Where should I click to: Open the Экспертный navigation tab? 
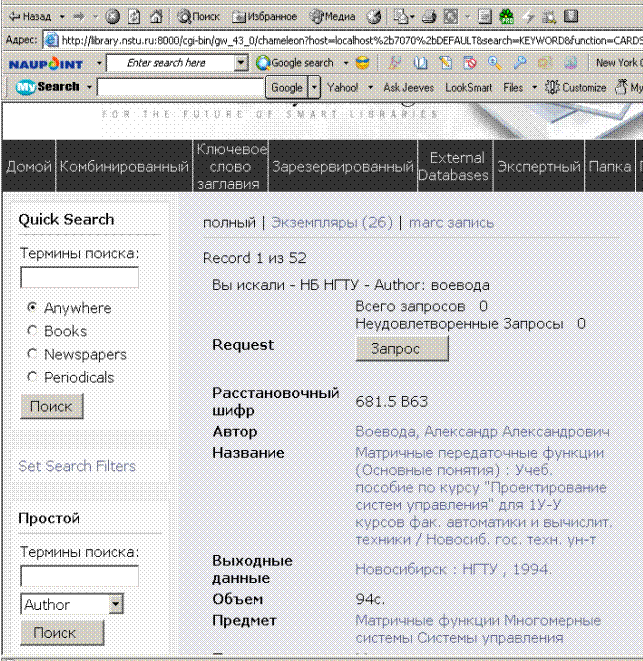tap(539, 167)
